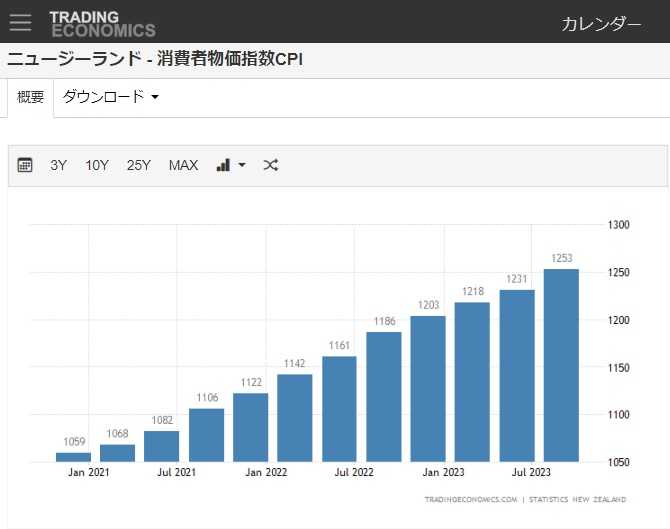
Task: Open the TRADINGECONOMICS.COM source credit link
Action: [470, 499]
